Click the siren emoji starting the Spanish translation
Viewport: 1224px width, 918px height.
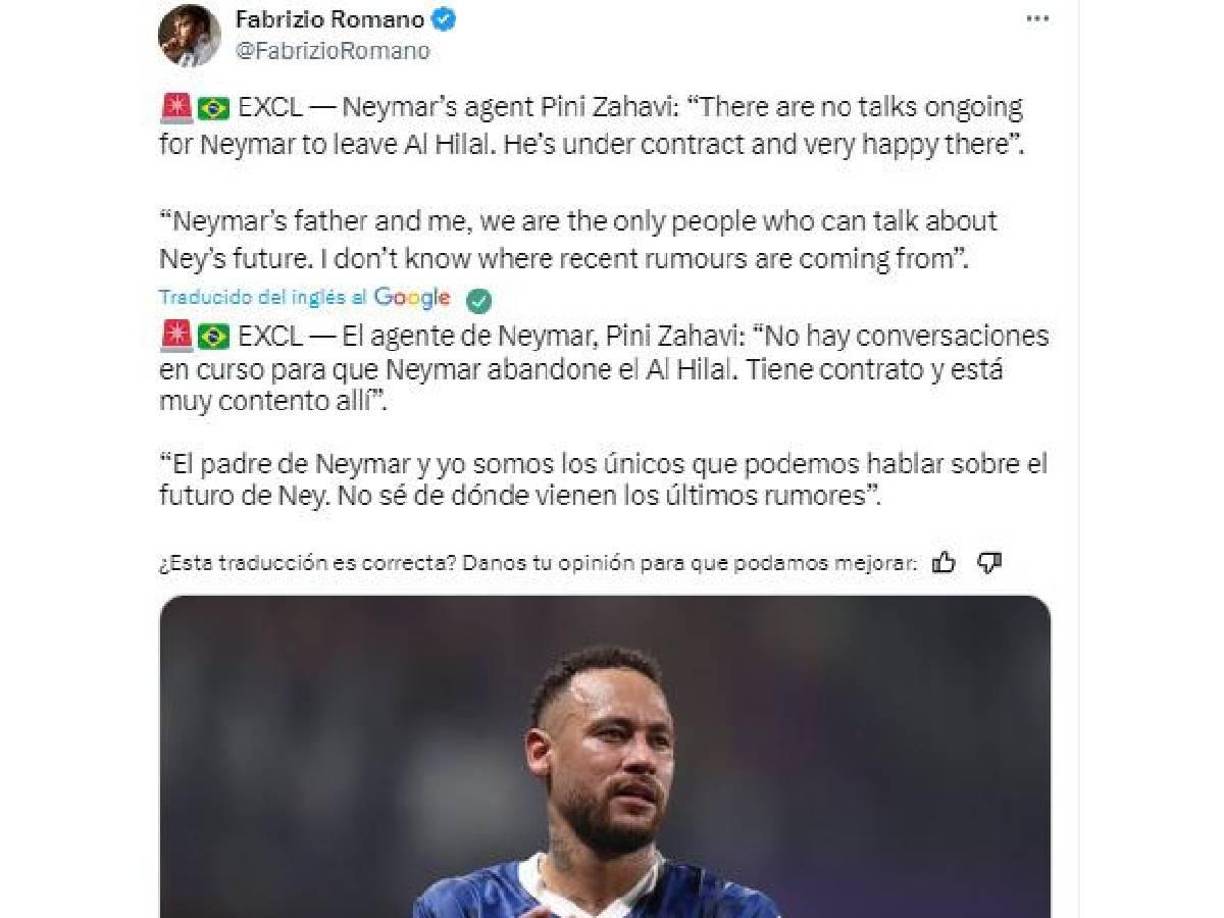172,337
